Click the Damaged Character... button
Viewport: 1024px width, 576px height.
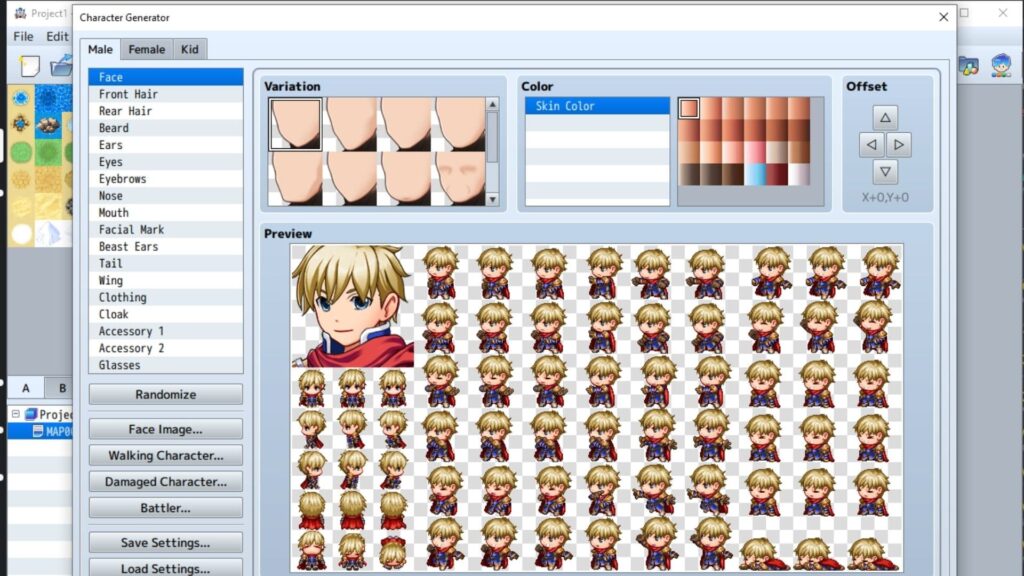[166, 481]
